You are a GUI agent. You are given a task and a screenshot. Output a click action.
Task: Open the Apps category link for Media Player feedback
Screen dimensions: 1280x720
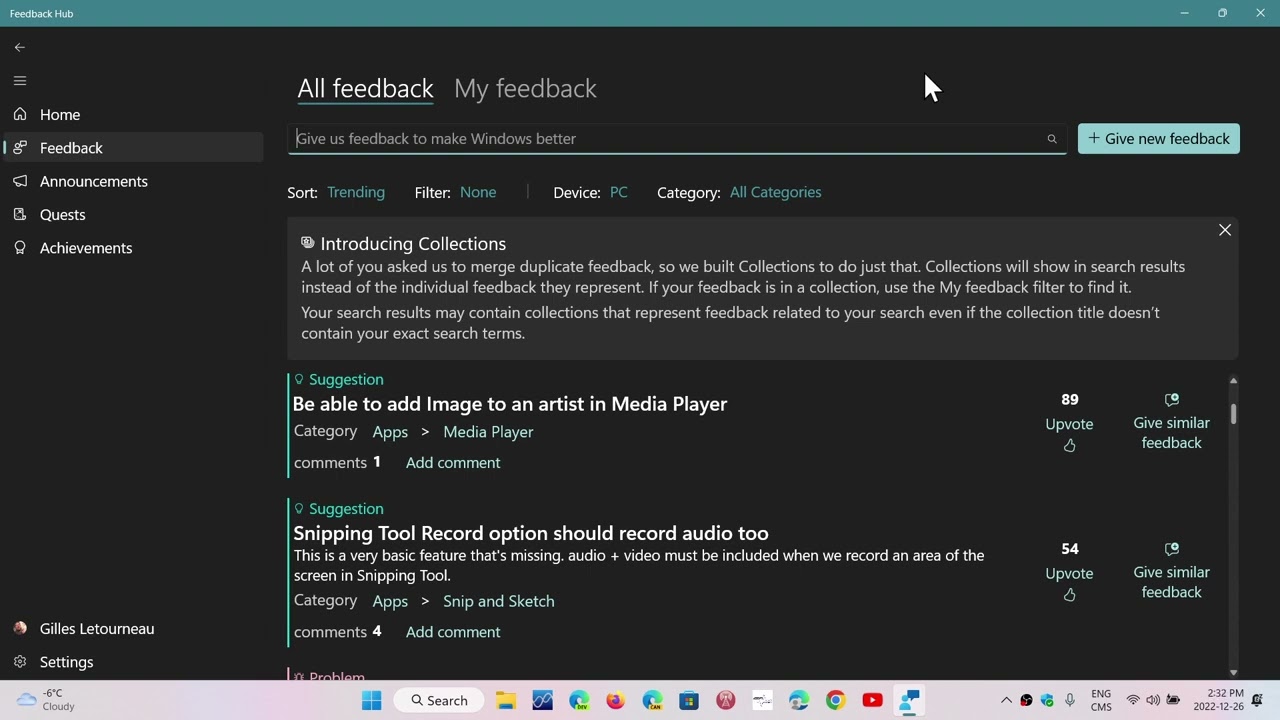tap(390, 432)
